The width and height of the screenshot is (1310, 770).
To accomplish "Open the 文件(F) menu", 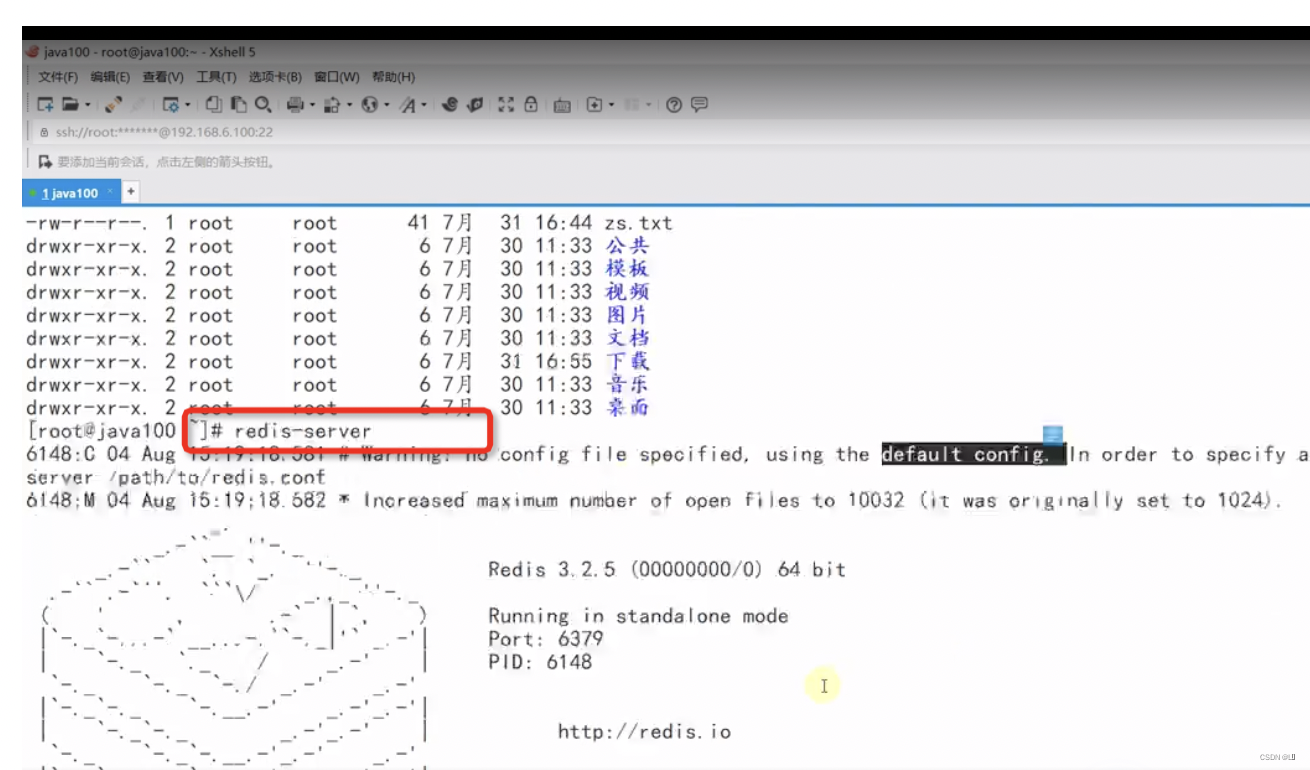I will point(58,77).
